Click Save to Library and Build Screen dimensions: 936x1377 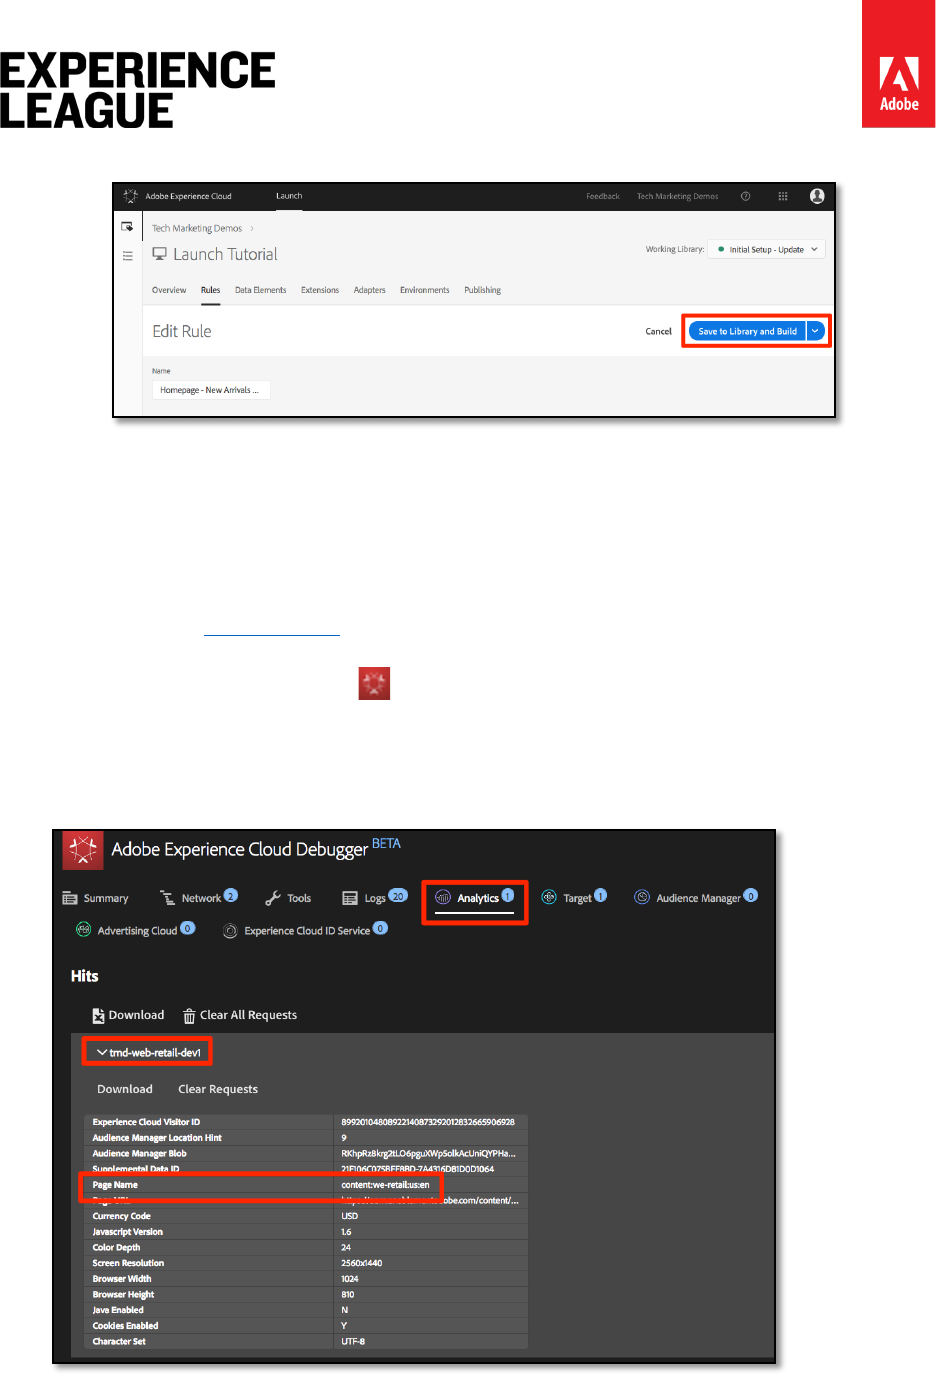(x=747, y=331)
